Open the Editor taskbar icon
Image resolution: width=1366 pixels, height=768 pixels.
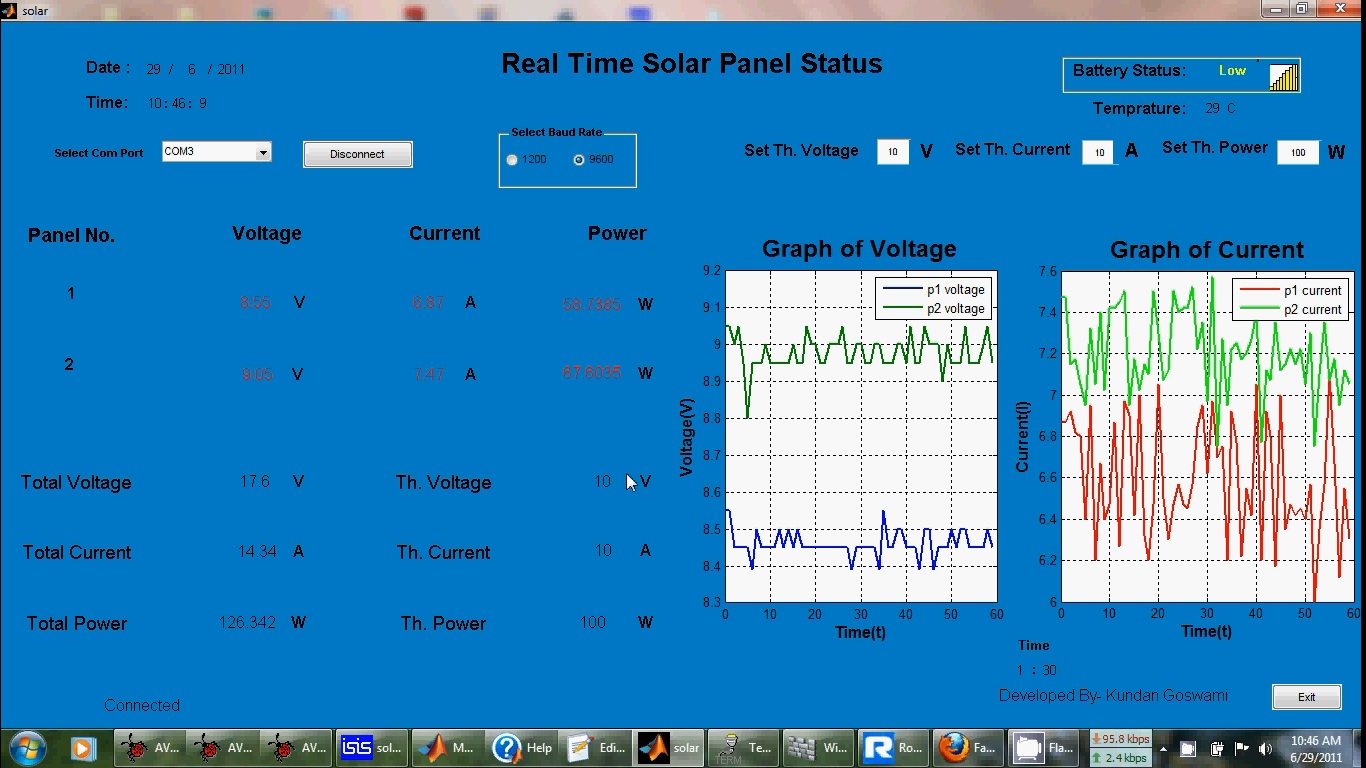597,747
